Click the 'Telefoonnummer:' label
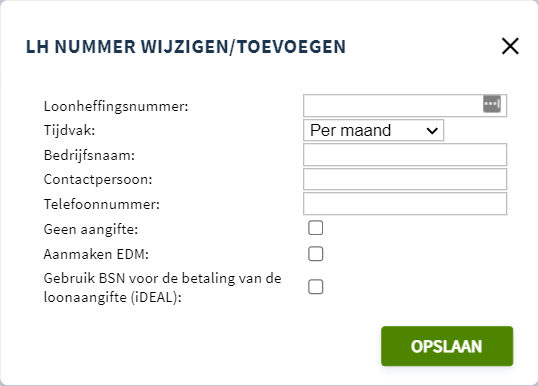Viewport: 538px width, 386px height. pyautogui.click(x=102, y=204)
